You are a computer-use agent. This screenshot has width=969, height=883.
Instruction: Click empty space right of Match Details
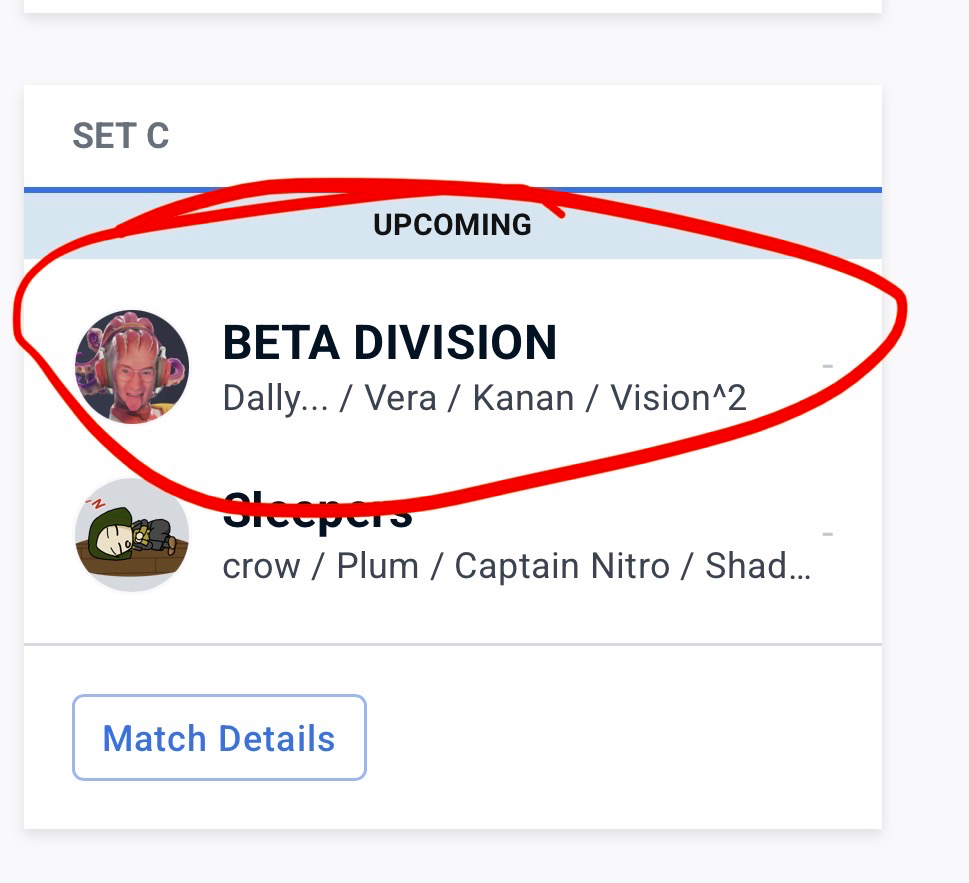pyautogui.click(x=620, y=738)
